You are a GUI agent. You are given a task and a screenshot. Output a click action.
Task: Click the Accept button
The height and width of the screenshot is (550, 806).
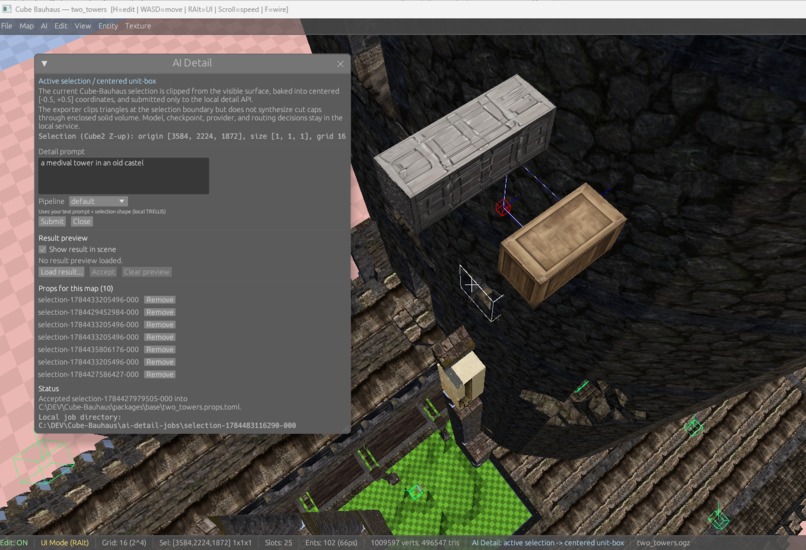(x=103, y=272)
